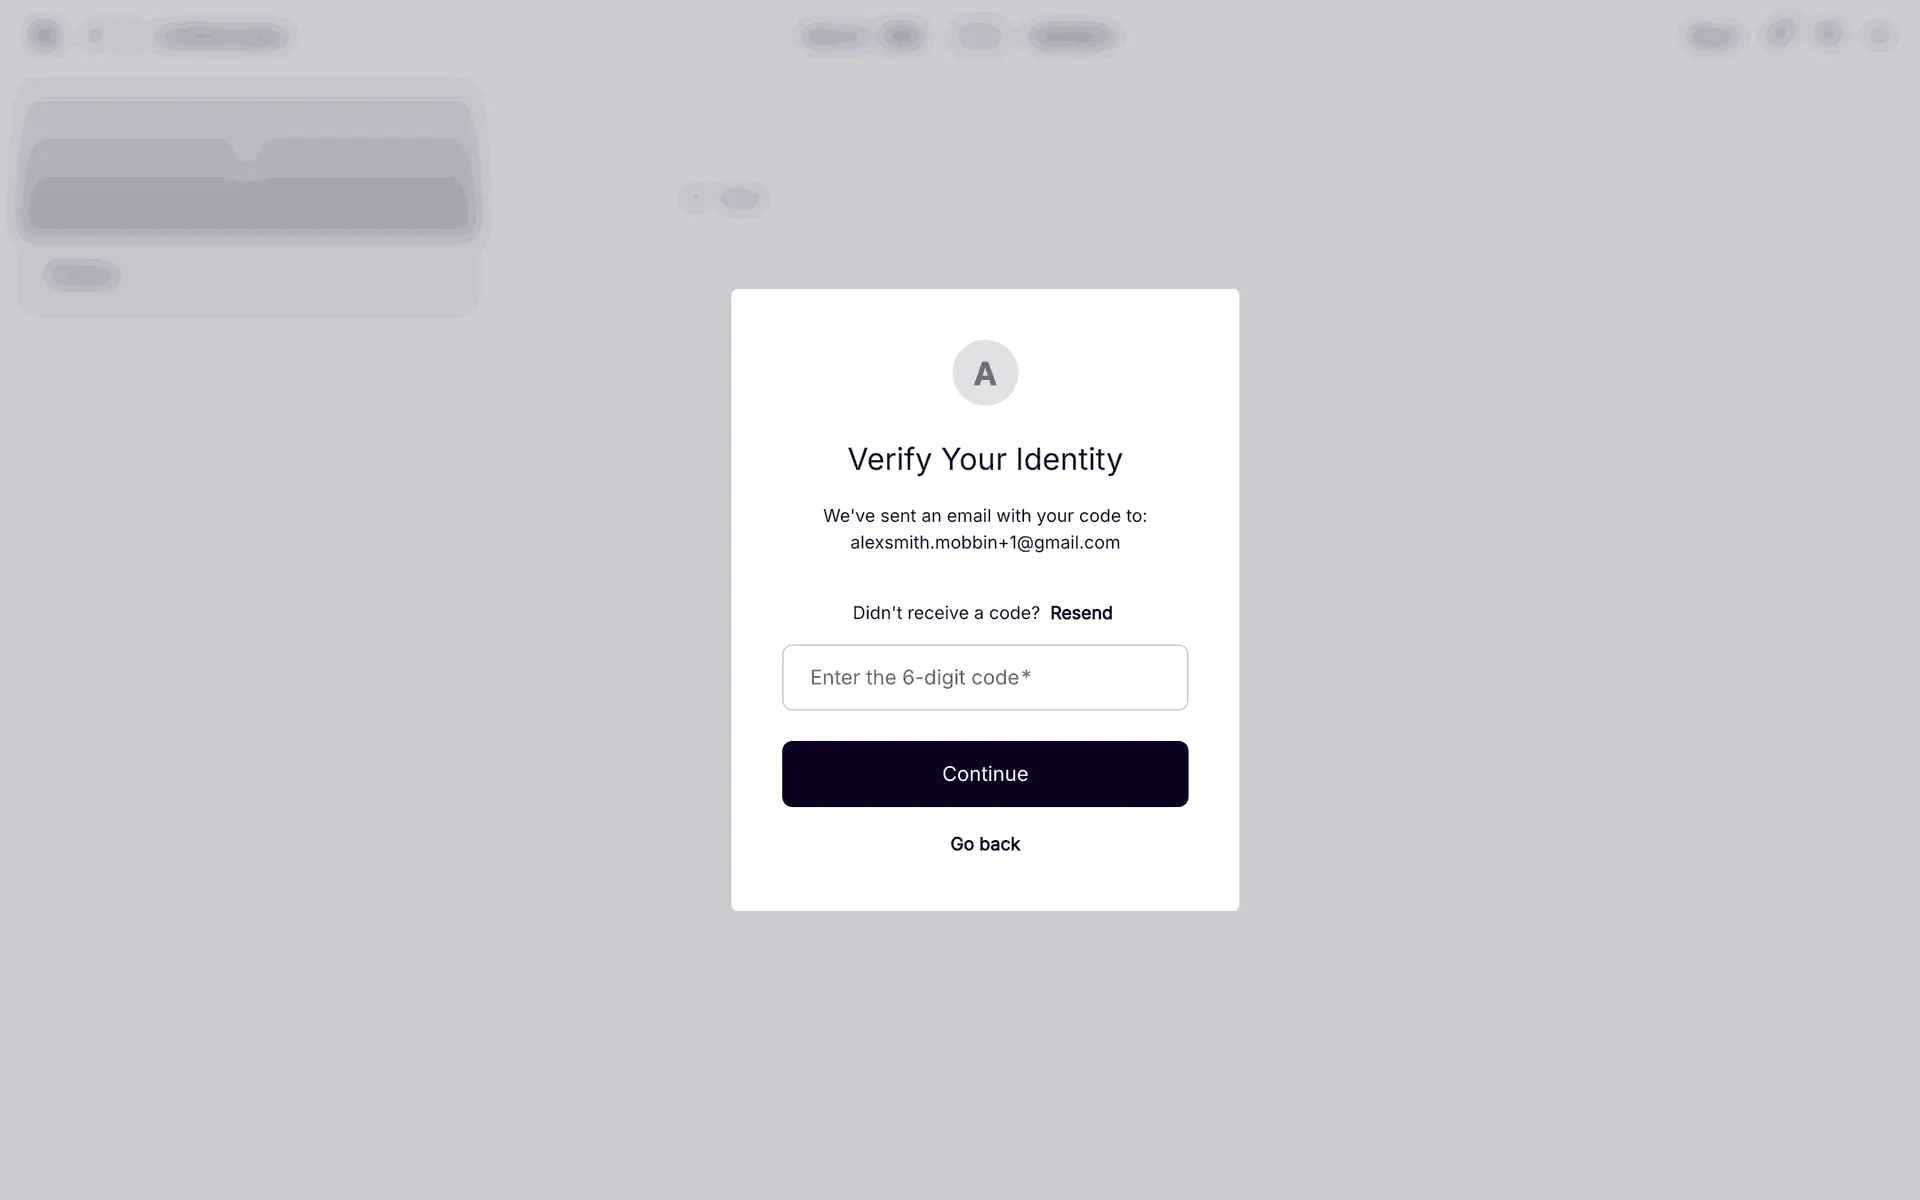The height and width of the screenshot is (1200, 1920).
Task: Select the Verify Your Identity heading
Action: coord(985,459)
